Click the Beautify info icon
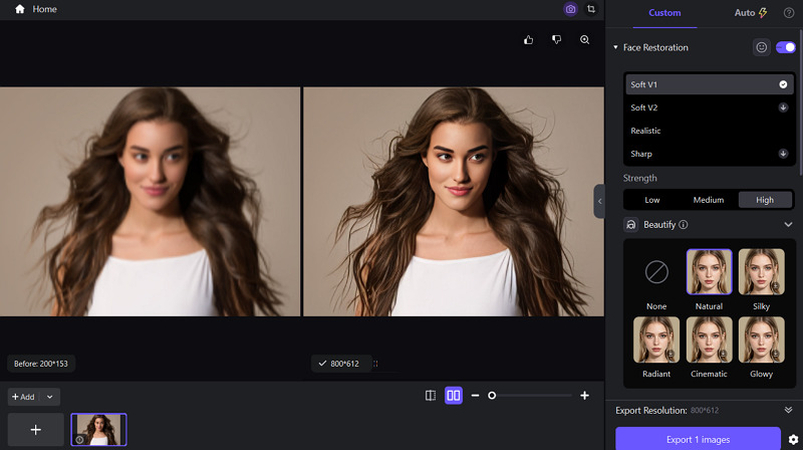The width and height of the screenshot is (803, 450). coord(683,225)
